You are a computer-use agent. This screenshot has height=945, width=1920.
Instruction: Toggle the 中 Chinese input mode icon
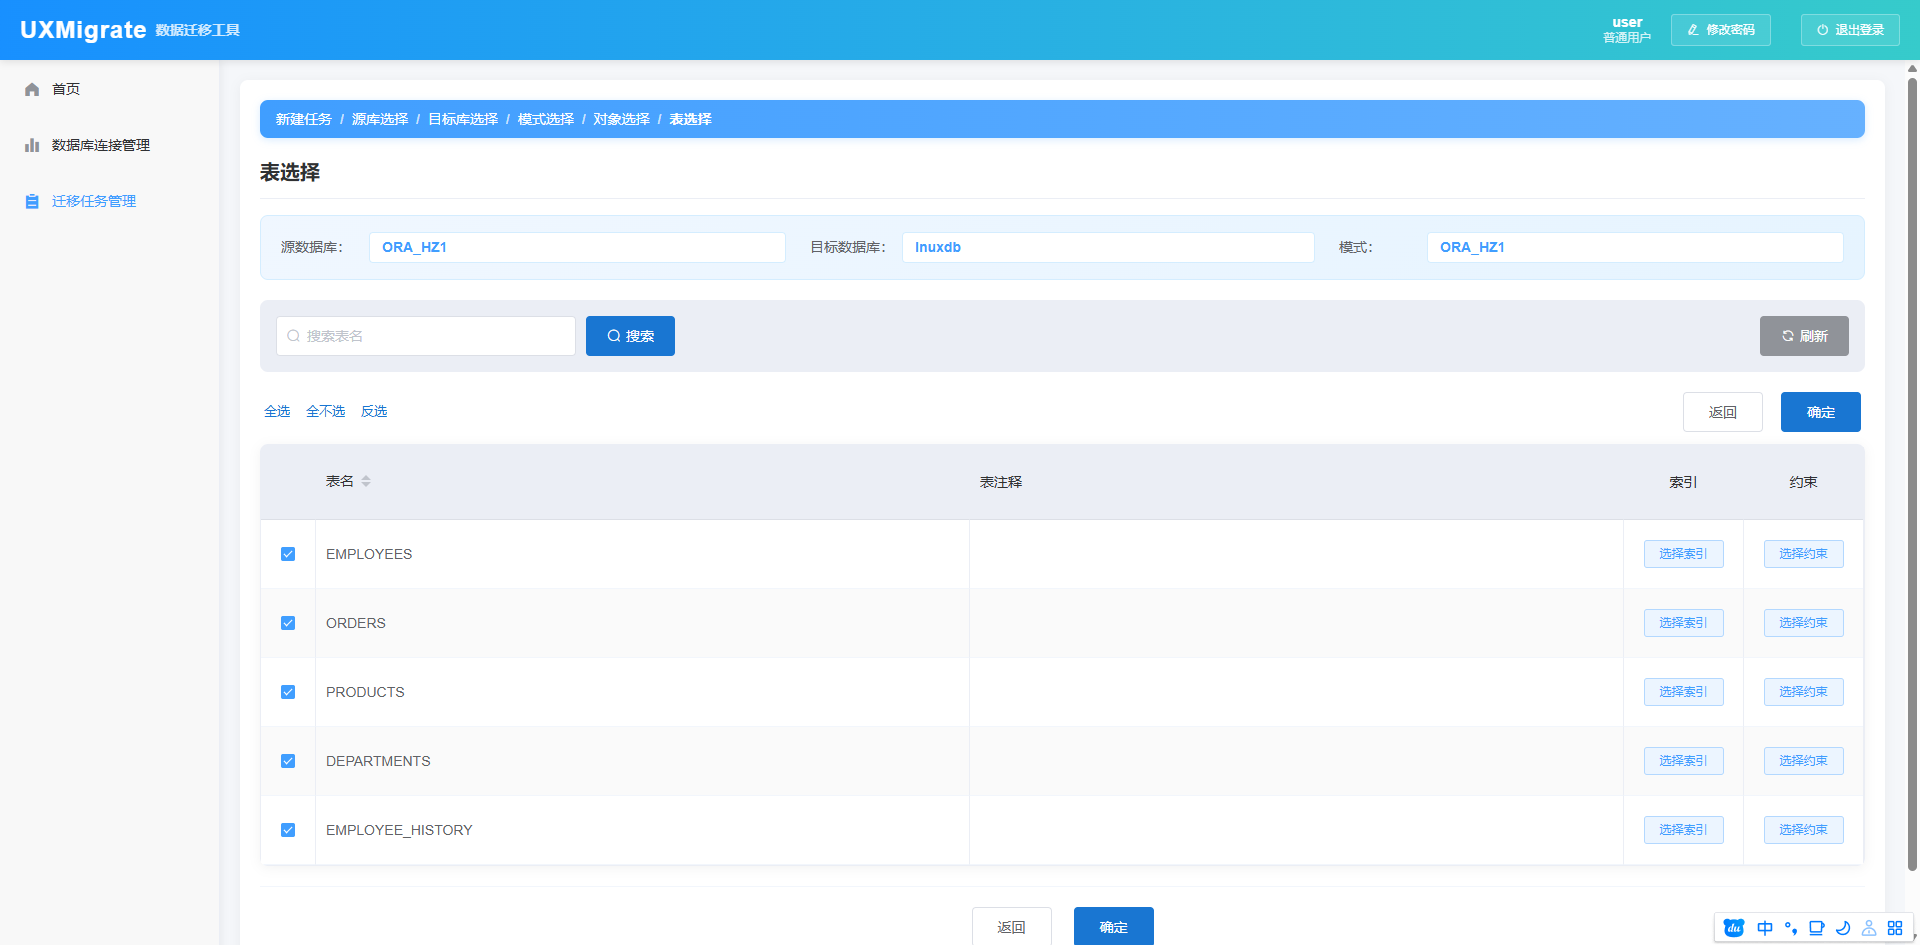pyautogui.click(x=1765, y=928)
